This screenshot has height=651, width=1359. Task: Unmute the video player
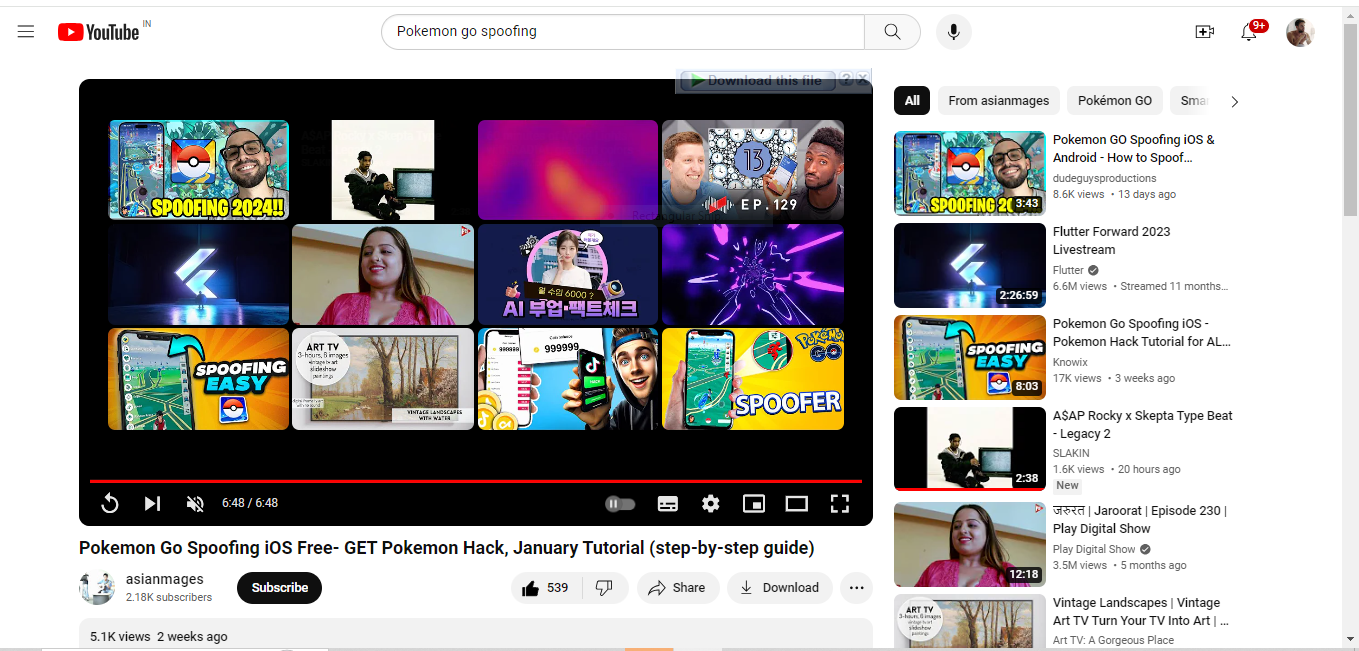coord(195,504)
